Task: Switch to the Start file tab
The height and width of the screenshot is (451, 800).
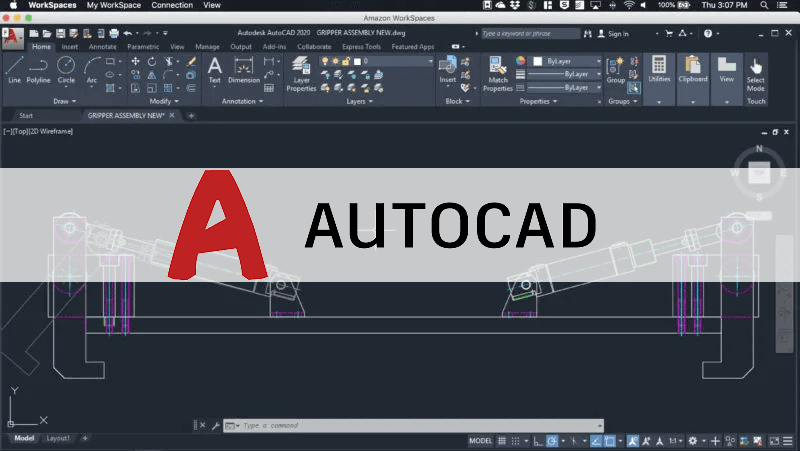Action: point(26,116)
